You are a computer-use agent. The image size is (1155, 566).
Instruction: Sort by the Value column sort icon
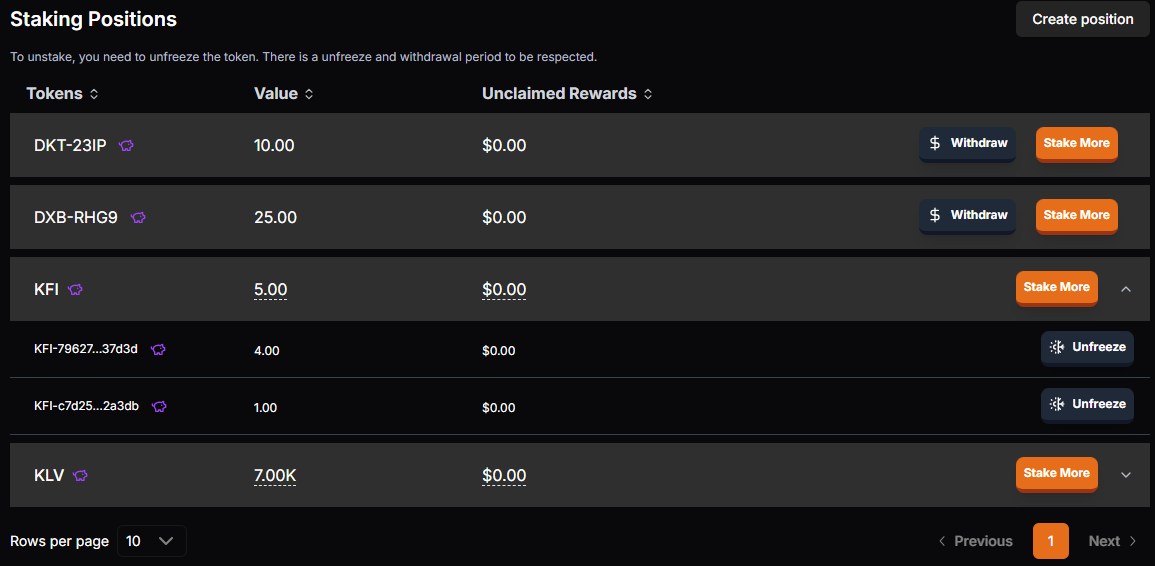pyautogui.click(x=309, y=94)
